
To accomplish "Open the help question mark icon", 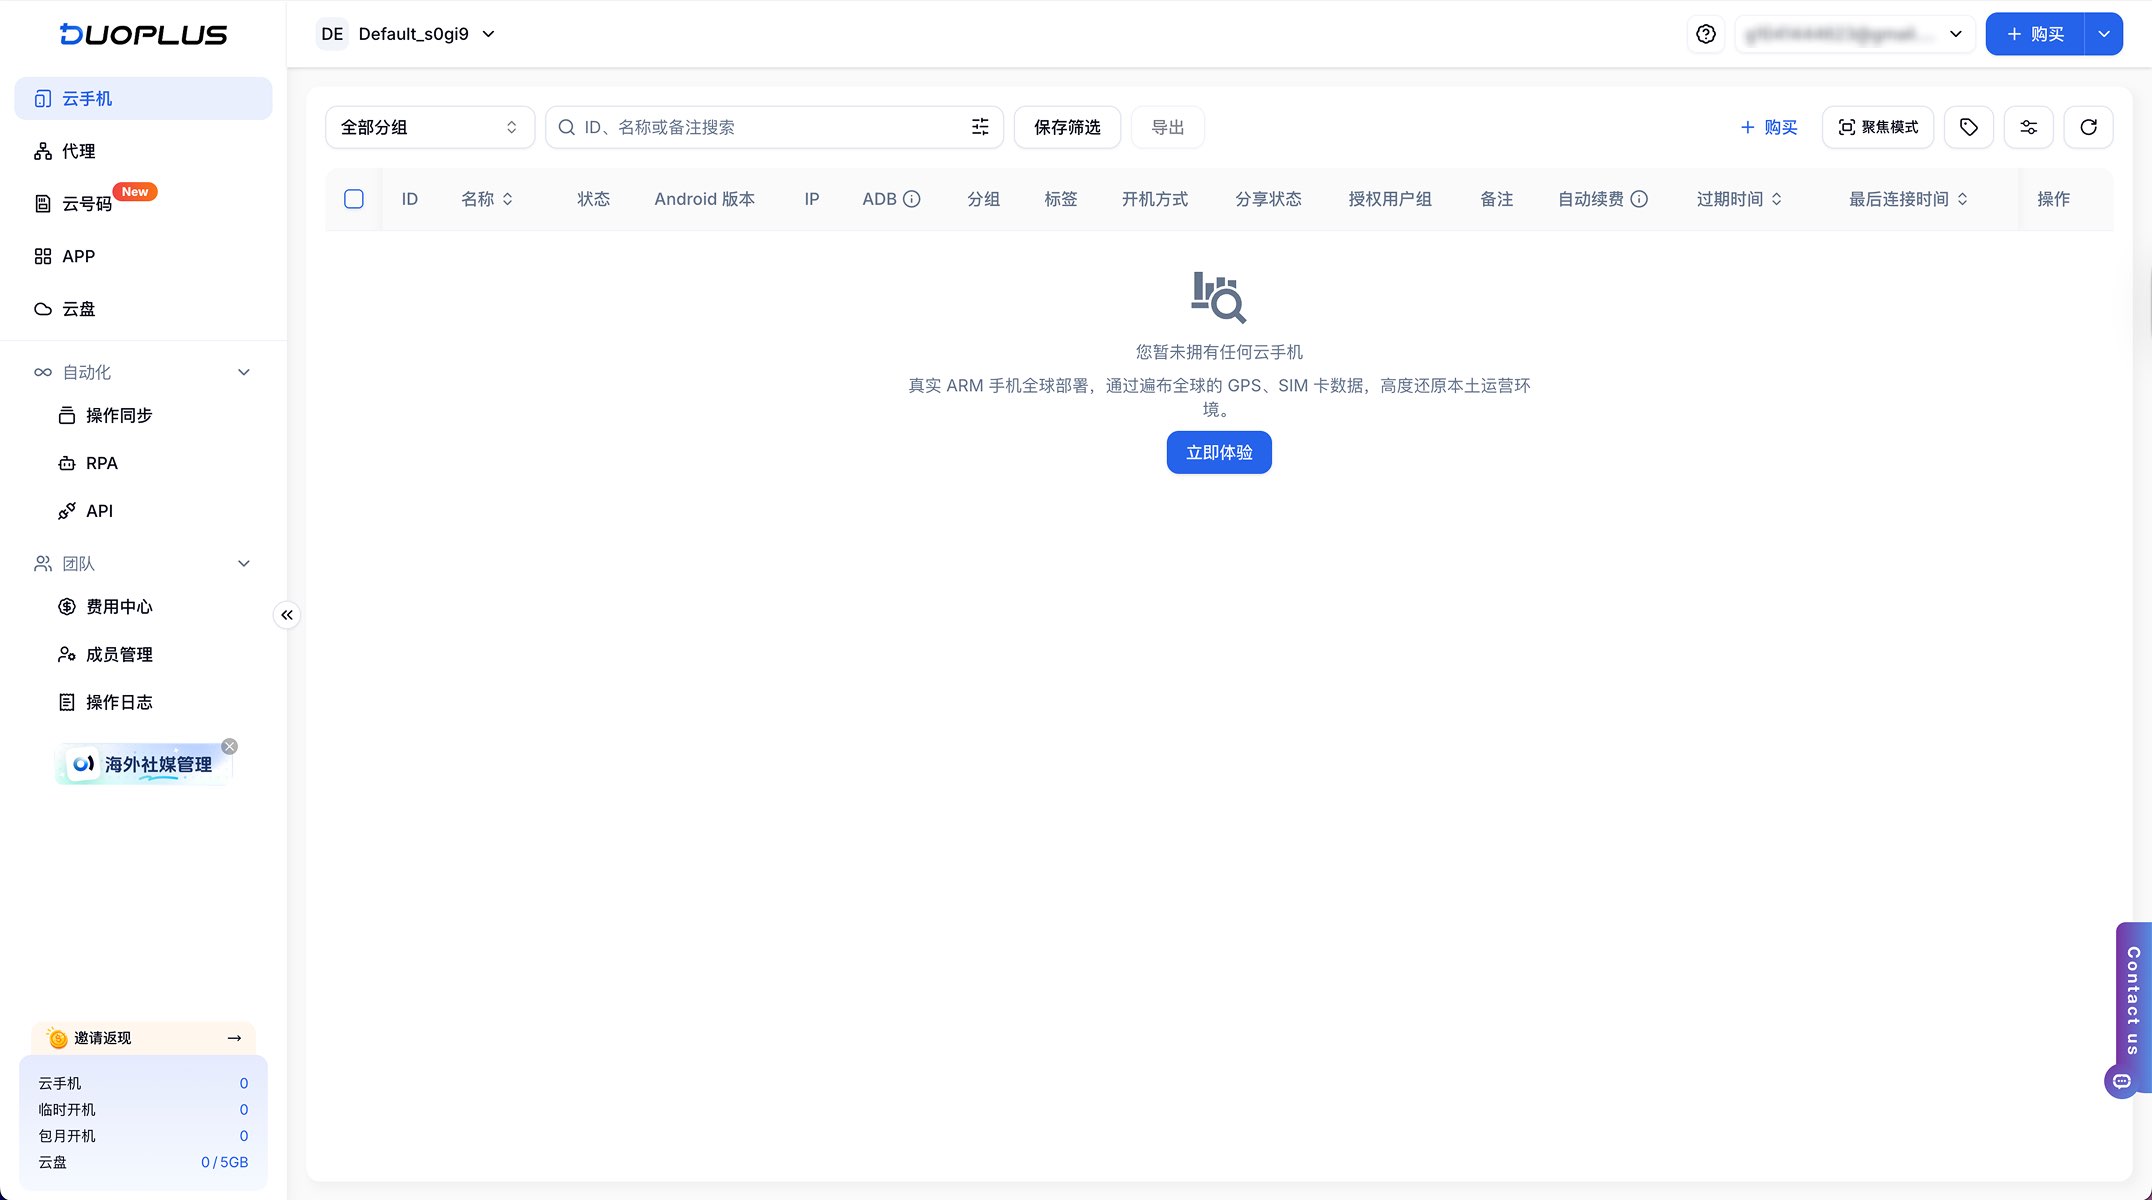I will click(1706, 34).
